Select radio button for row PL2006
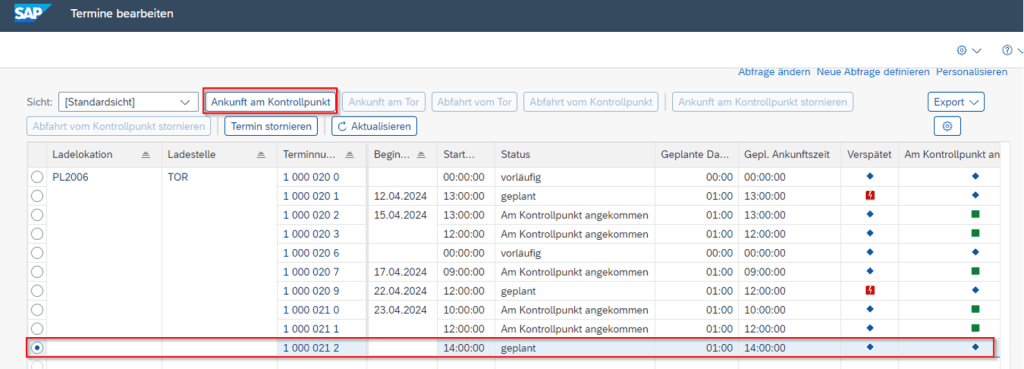 tap(37, 177)
